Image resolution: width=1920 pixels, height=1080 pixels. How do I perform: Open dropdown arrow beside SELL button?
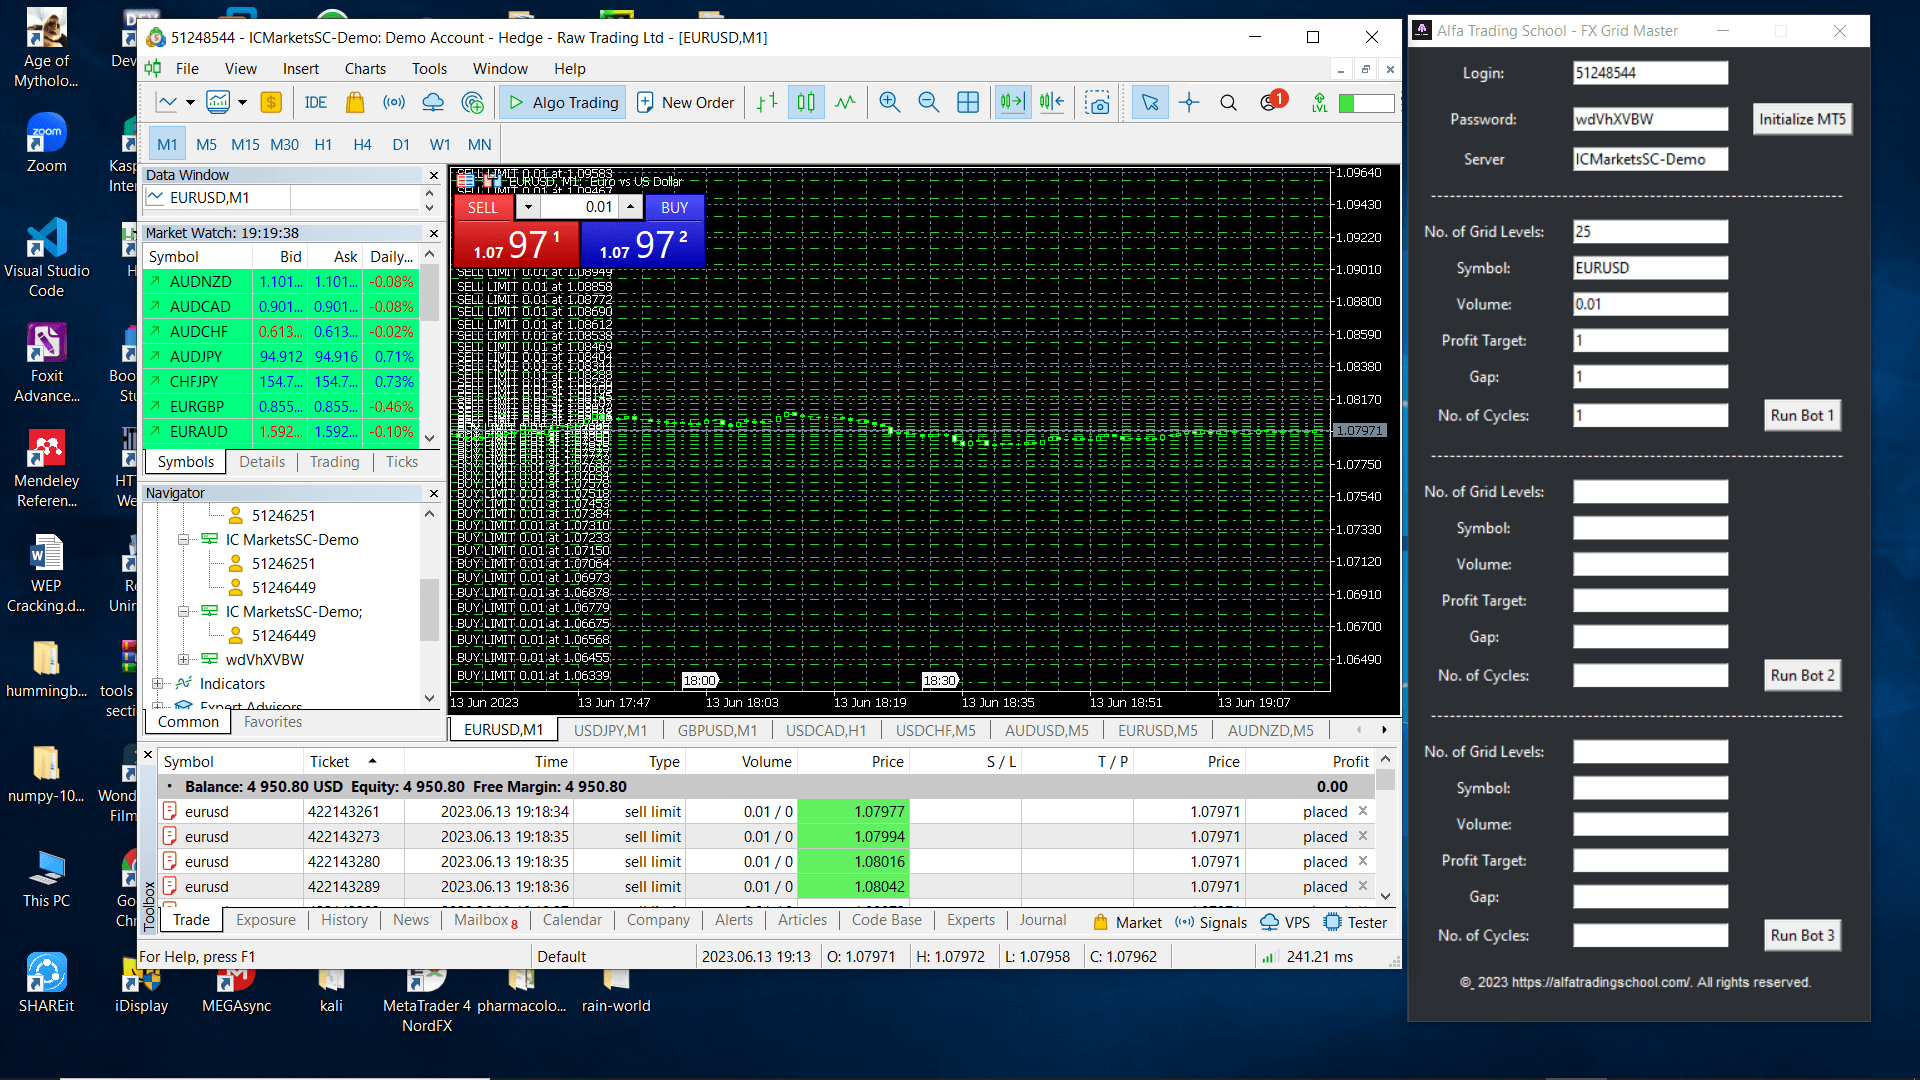[528, 207]
